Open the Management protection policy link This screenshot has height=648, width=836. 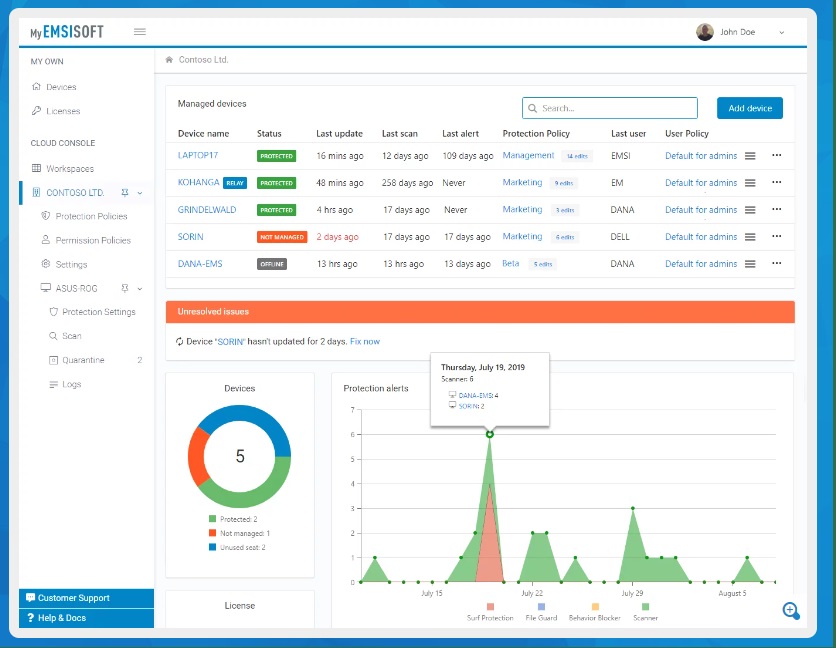point(528,155)
